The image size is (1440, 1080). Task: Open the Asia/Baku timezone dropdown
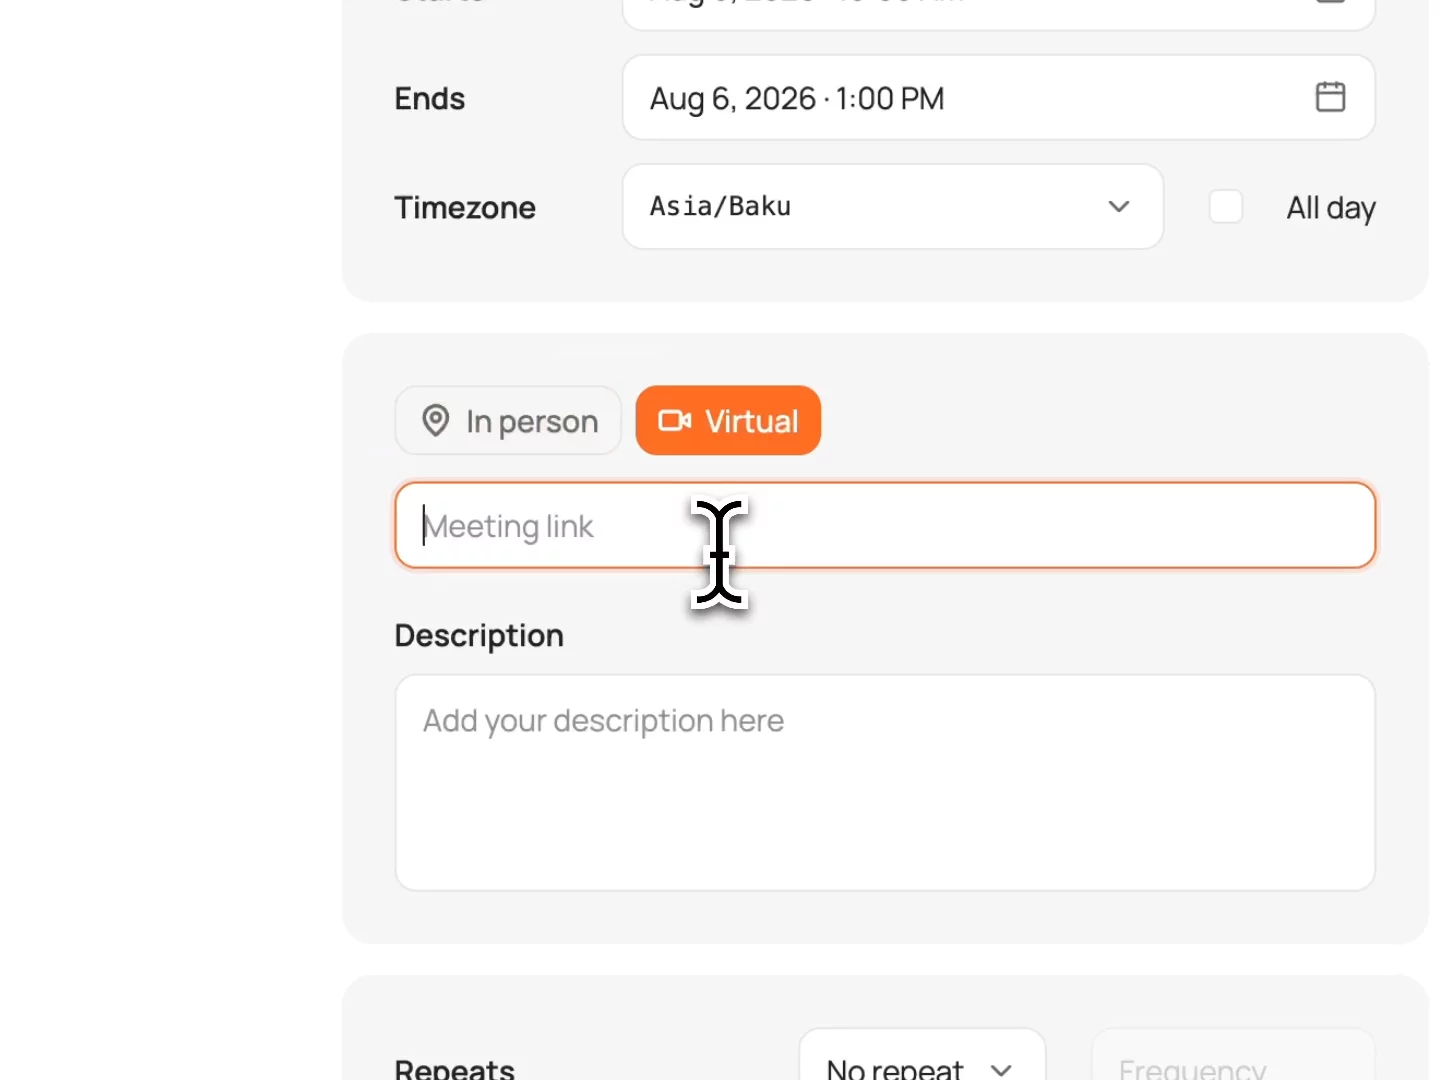pyautogui.click(x=893, y=207)
